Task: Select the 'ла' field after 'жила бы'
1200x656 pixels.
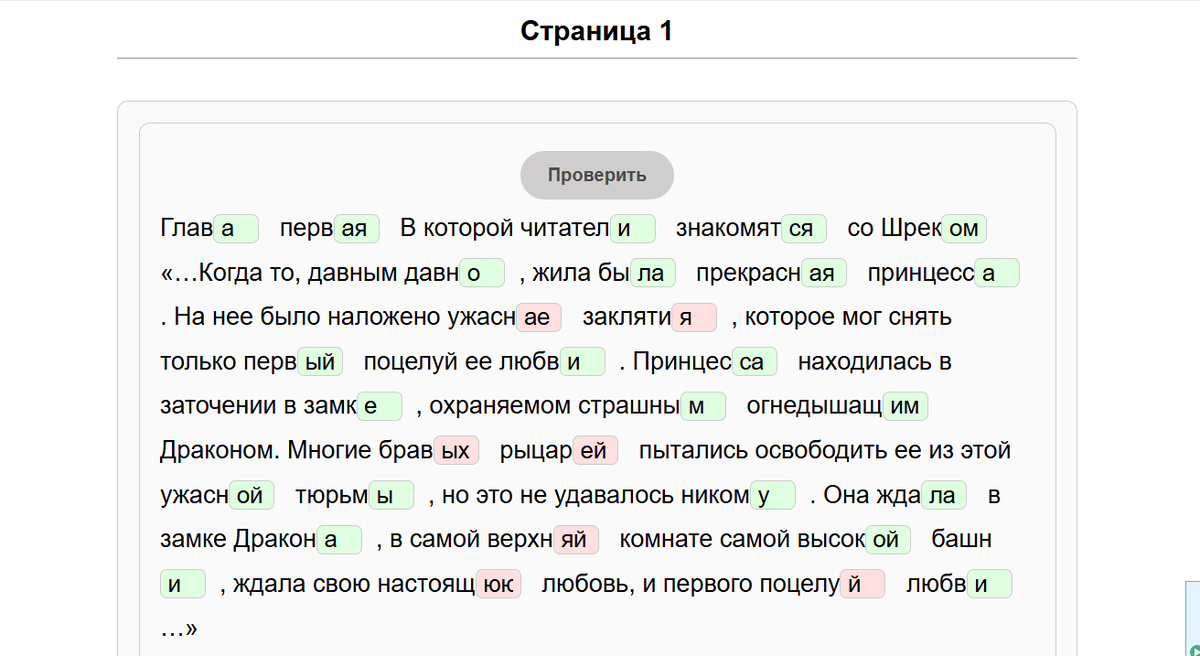Action: (653, 273)
